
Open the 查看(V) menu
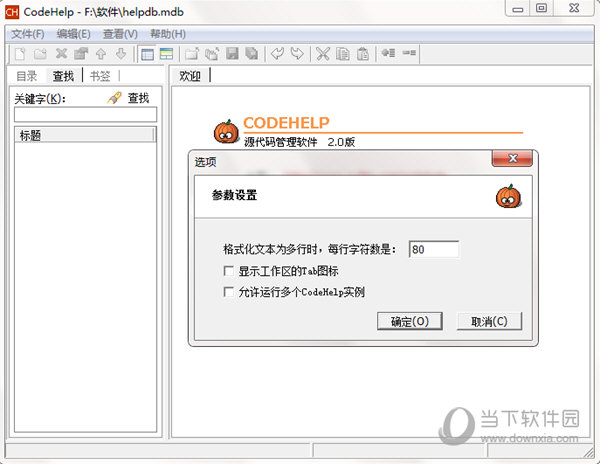120,34
